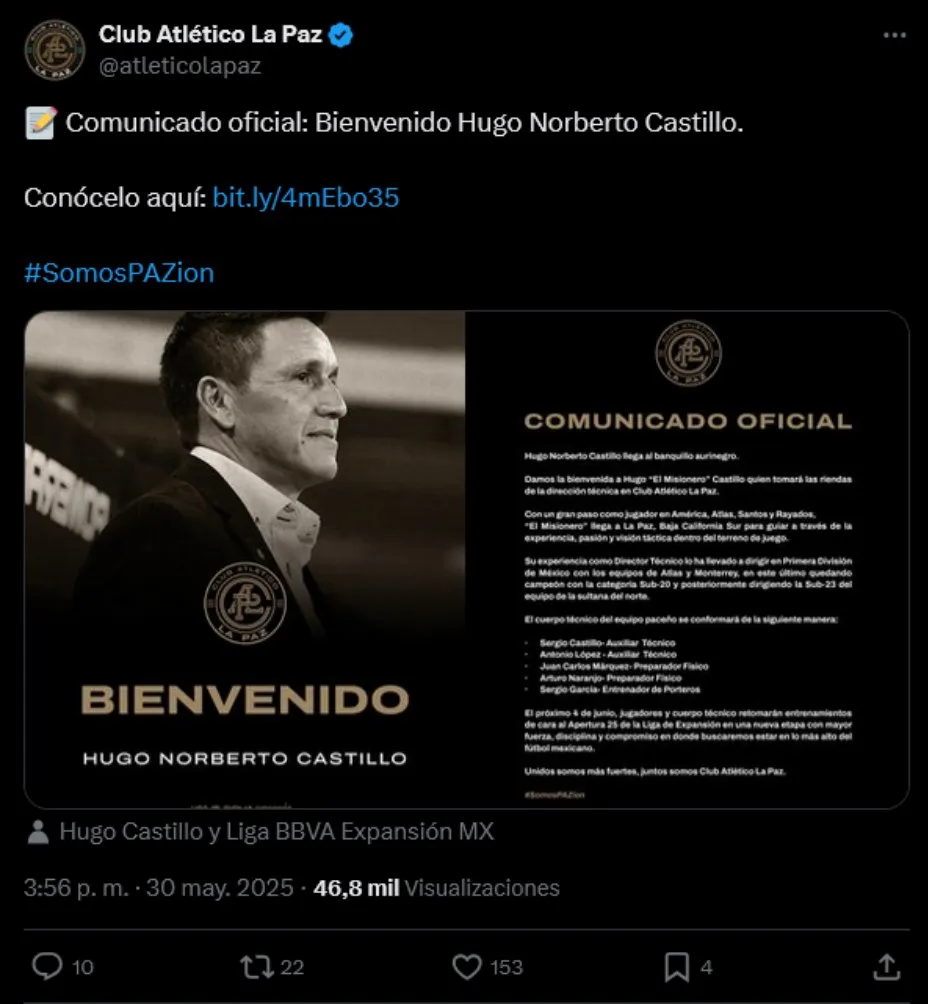Repost this tweet using the retweet icon
The width and height of the screenshot is (928, 1004).
pos(255,966)
